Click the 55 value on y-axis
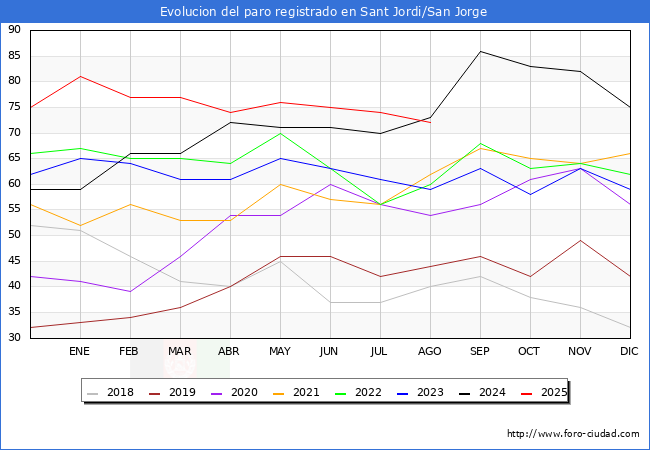Viewport: 650px width, 450px height. pos(14,210)
